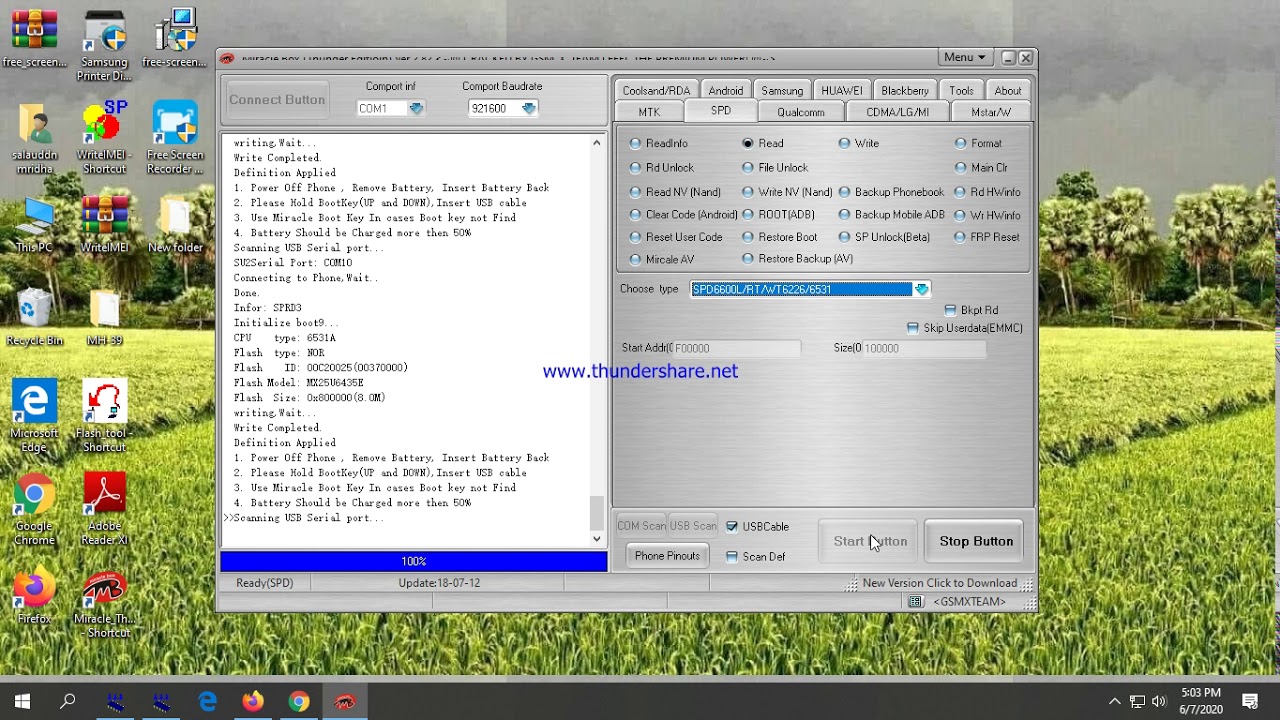Viewport: 1280px width, 720px height.
Task: Switch to Edge in the taskbar
Action: tap(207, 701)
